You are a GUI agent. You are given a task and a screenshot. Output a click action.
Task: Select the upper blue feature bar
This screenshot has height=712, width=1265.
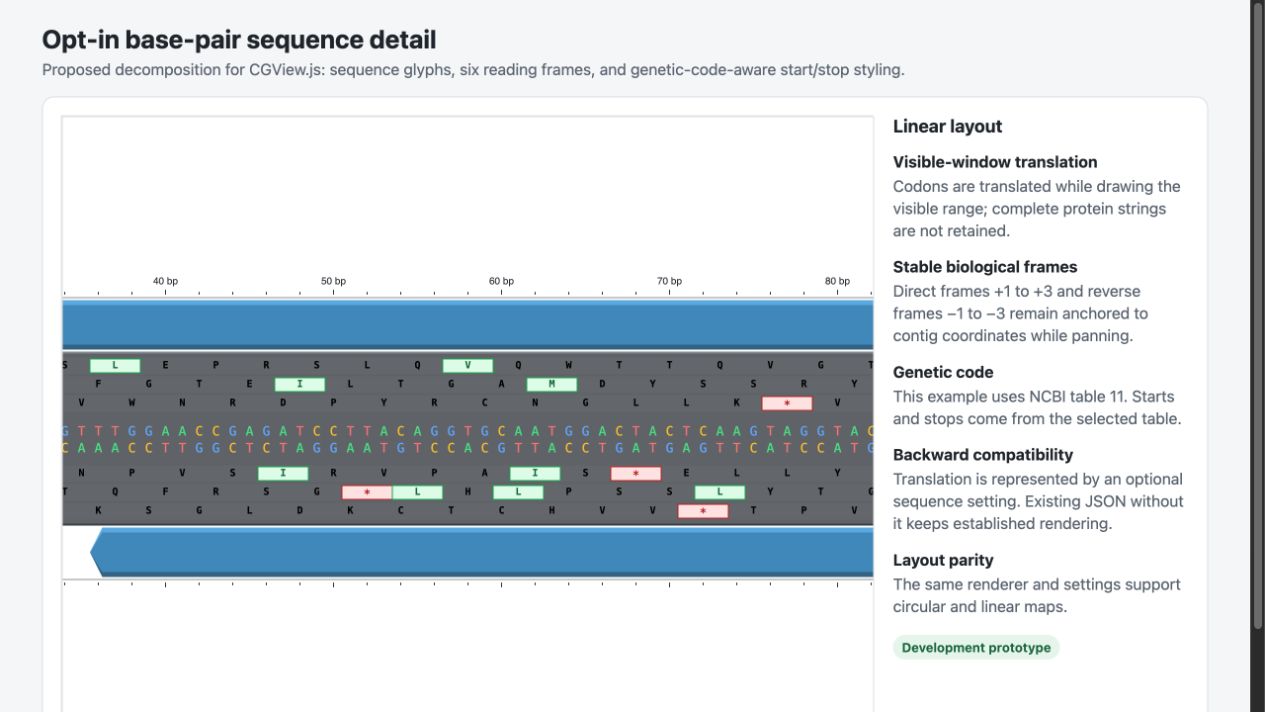[x=468, y=324]
